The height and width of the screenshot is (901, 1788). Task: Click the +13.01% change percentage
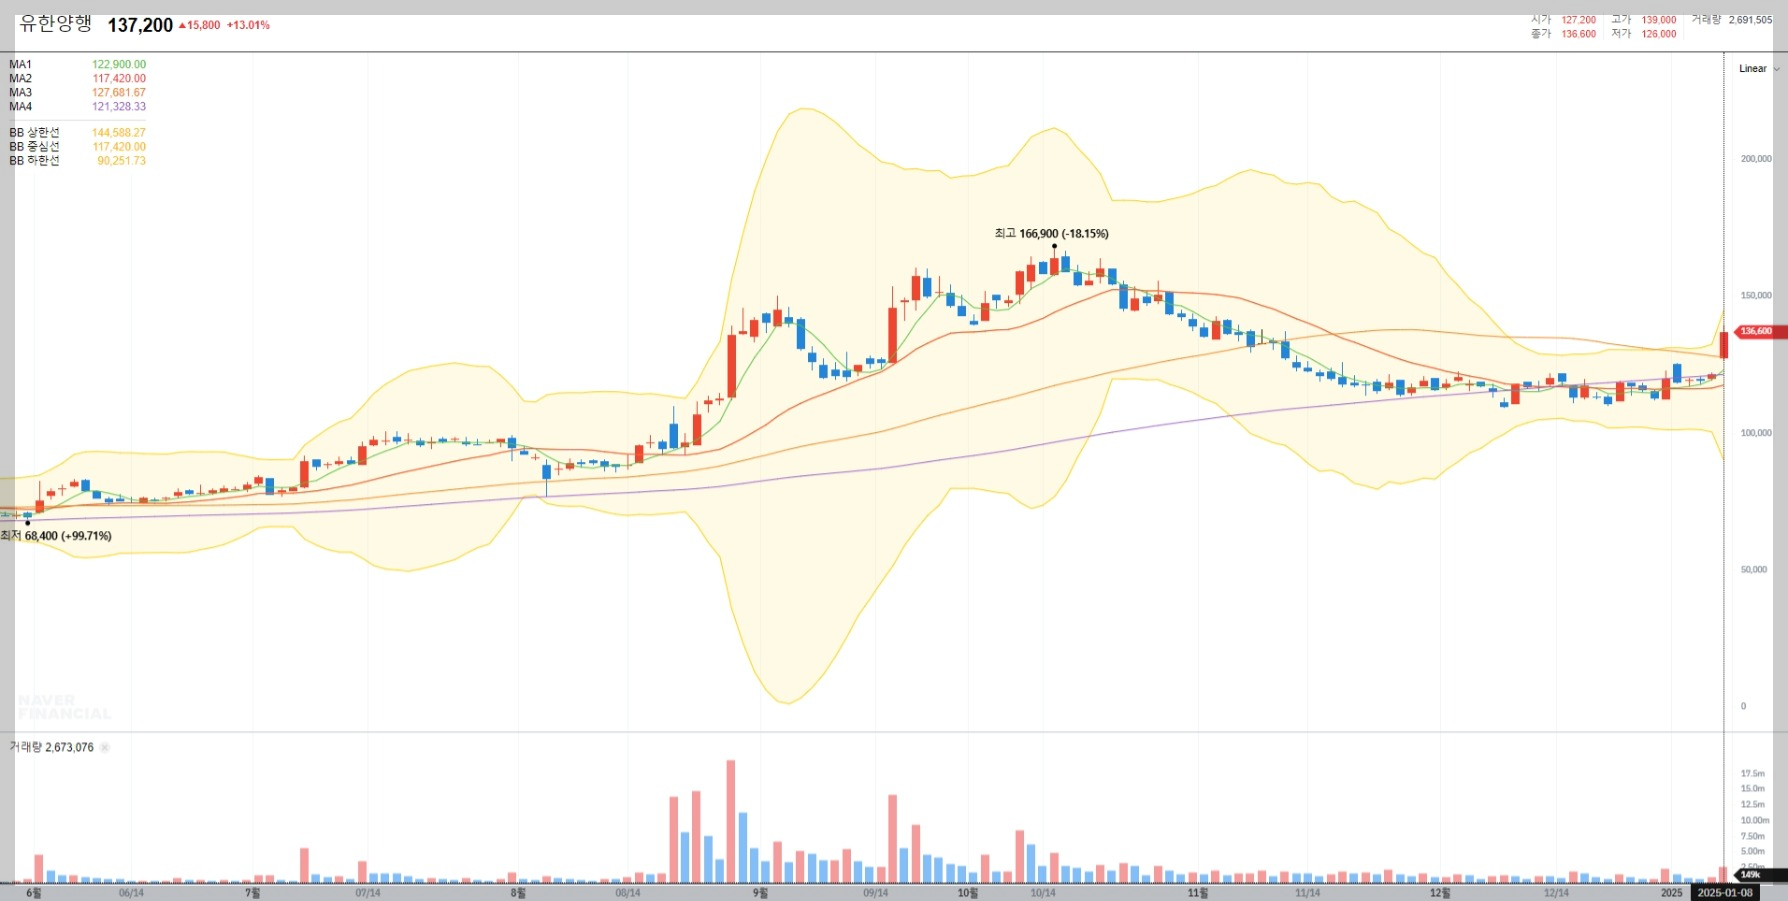(x=248, y=25)
